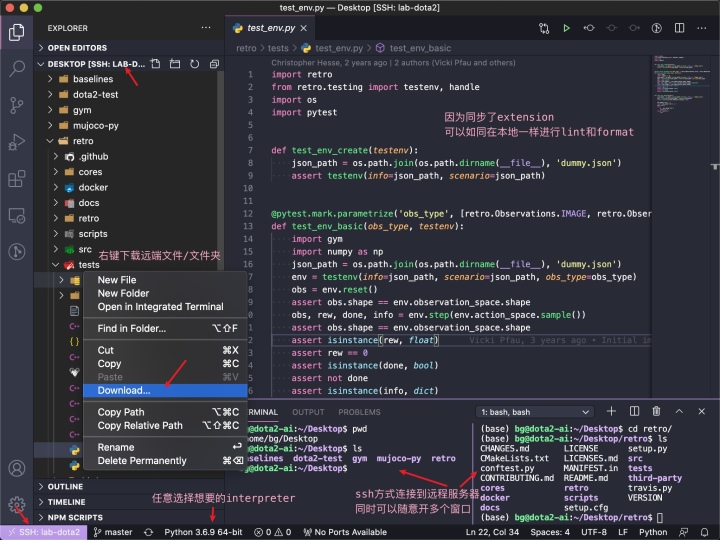
Task: Click the New Folder icon in Explorer header
Action: tap(175, 64)
